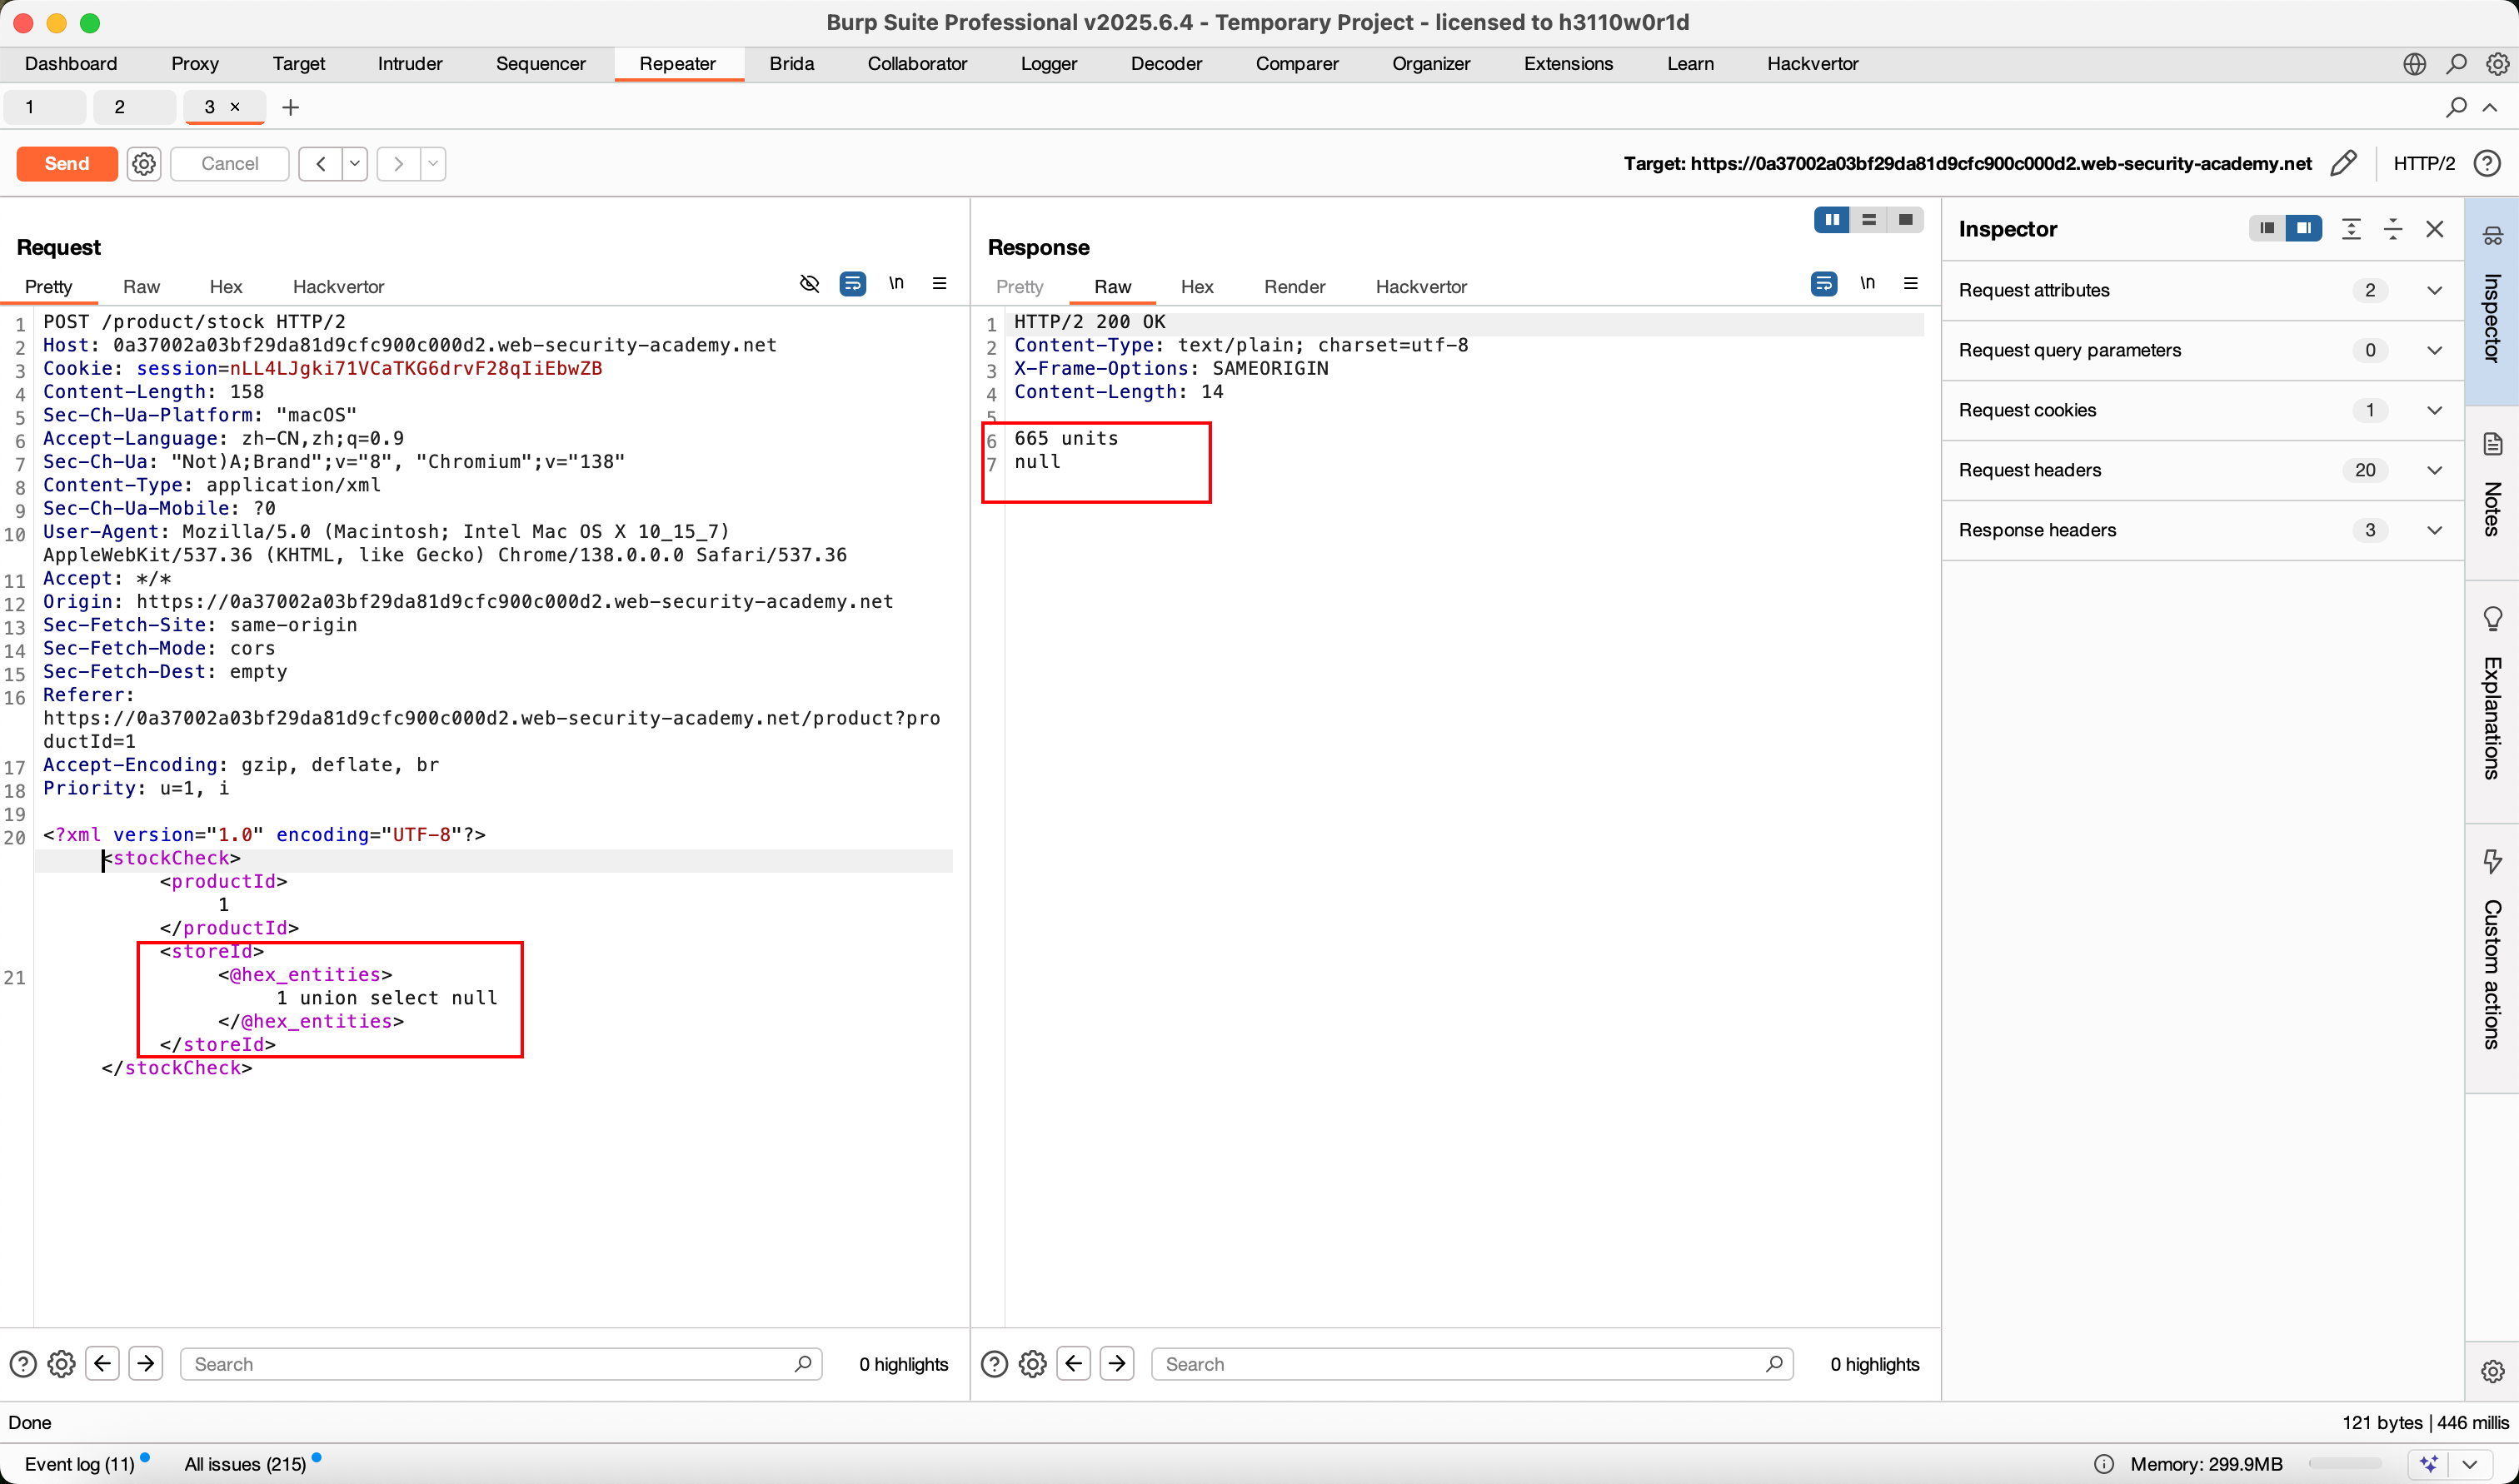This screenshot has height=1484, width=2519.
Task: Click the orange Send button
Action: tap(67, 163)
